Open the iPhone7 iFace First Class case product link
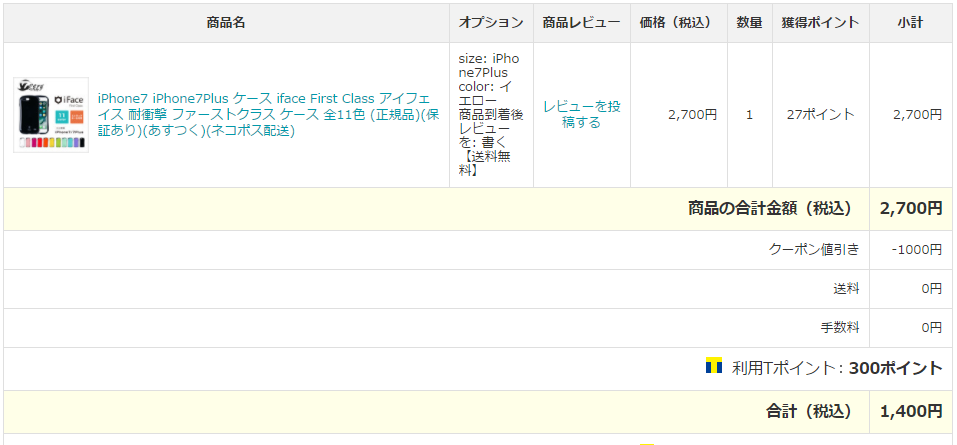 [x=269, y=115]
